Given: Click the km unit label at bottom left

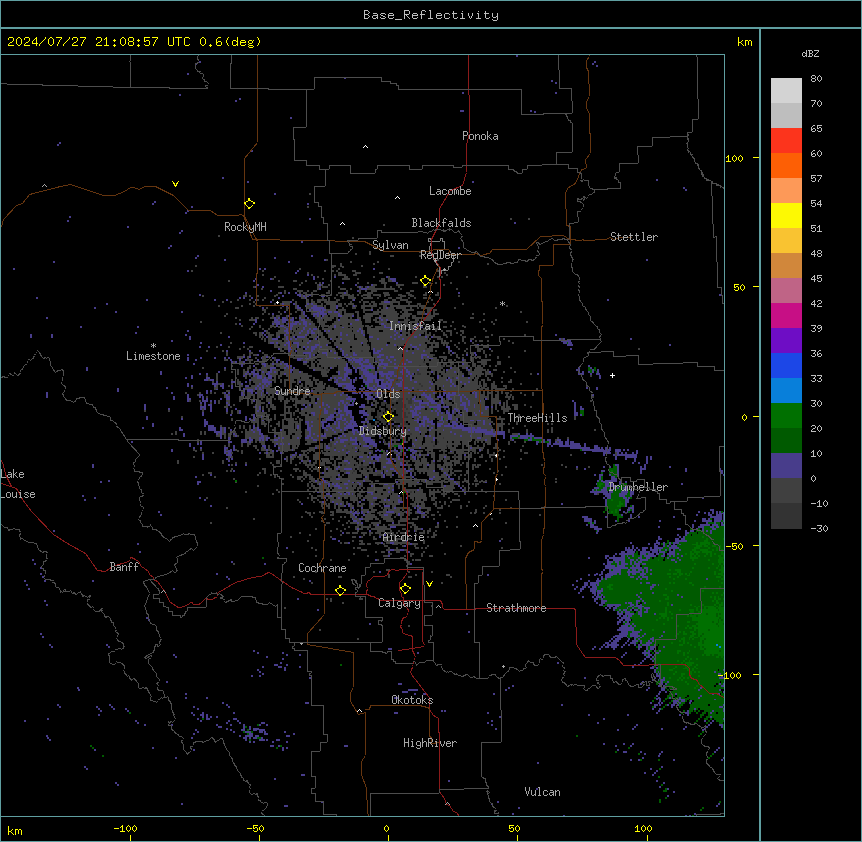Looking at the screenshot, I should coord(15,831).
